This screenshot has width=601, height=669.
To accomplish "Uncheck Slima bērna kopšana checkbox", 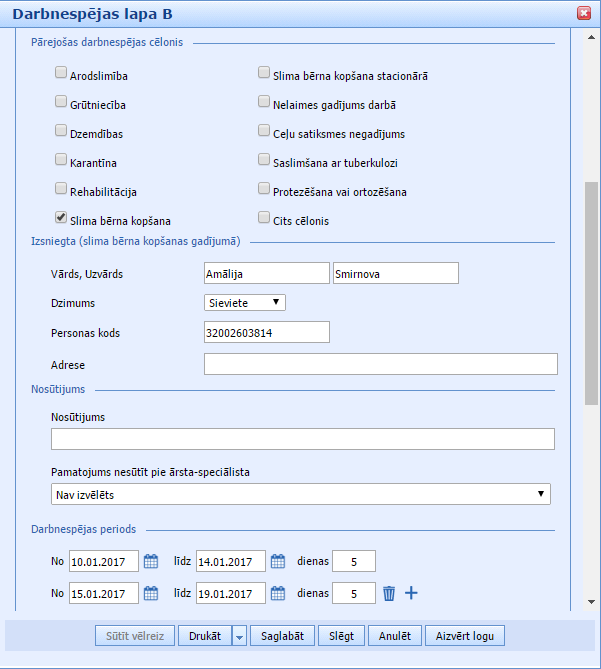I will coord(61,216).
